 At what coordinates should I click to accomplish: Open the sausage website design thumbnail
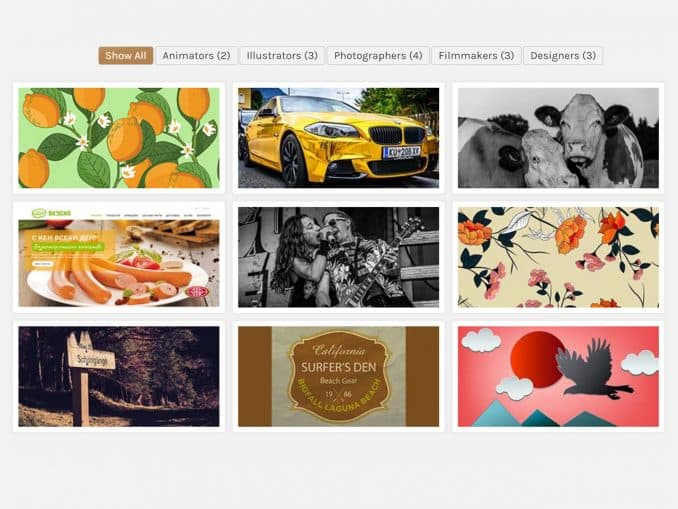coord(119,257)
